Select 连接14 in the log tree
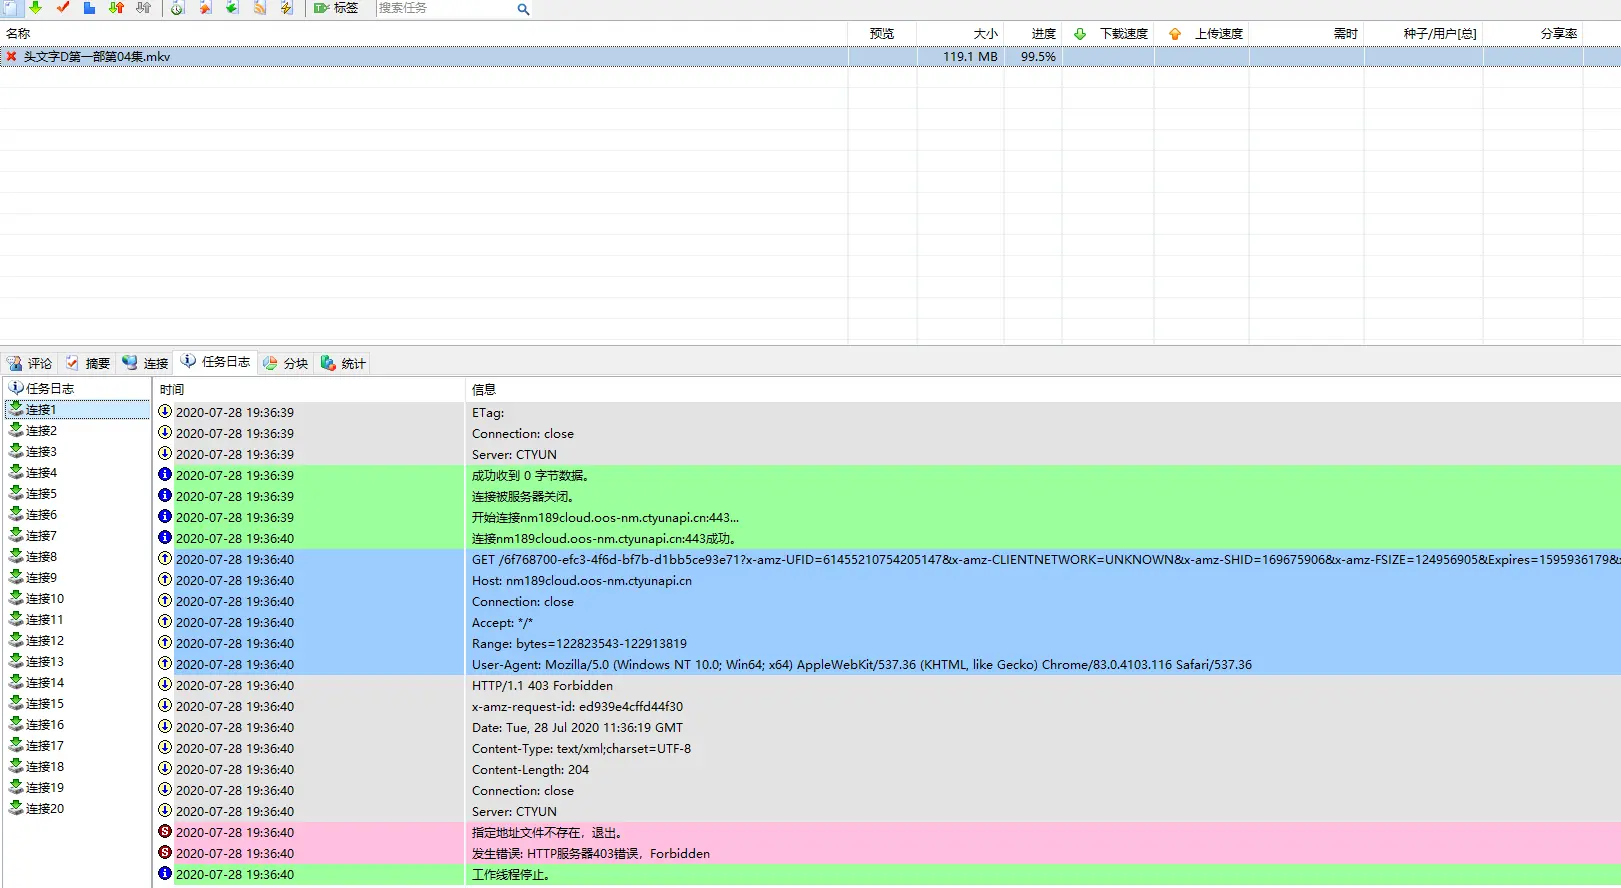Viewport: 1621px width, 888px height. click(36, 683)
